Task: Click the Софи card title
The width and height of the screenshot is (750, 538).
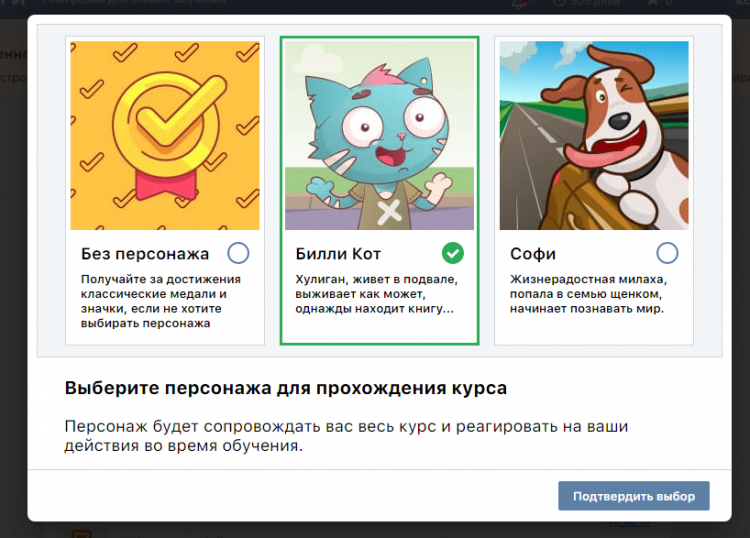Action: tap(532, 253)
